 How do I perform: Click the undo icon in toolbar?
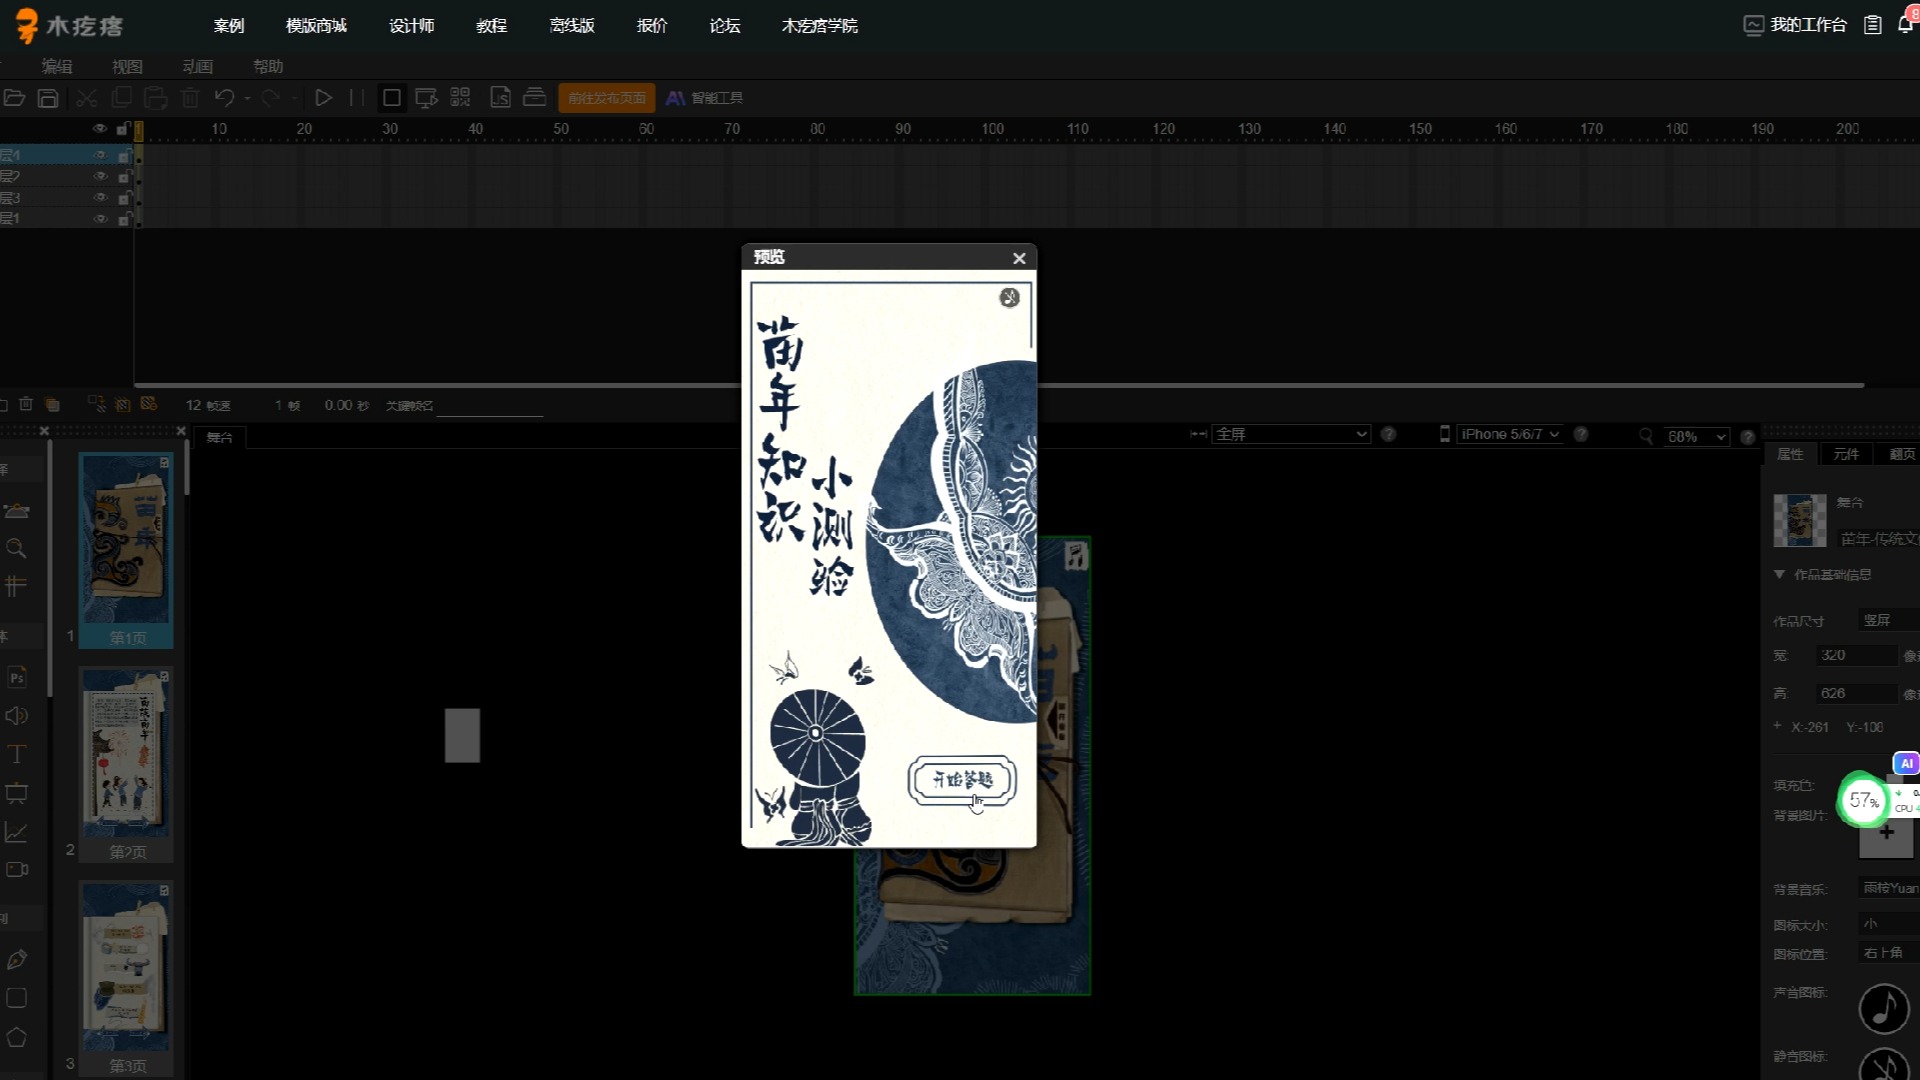pos(224,98)
